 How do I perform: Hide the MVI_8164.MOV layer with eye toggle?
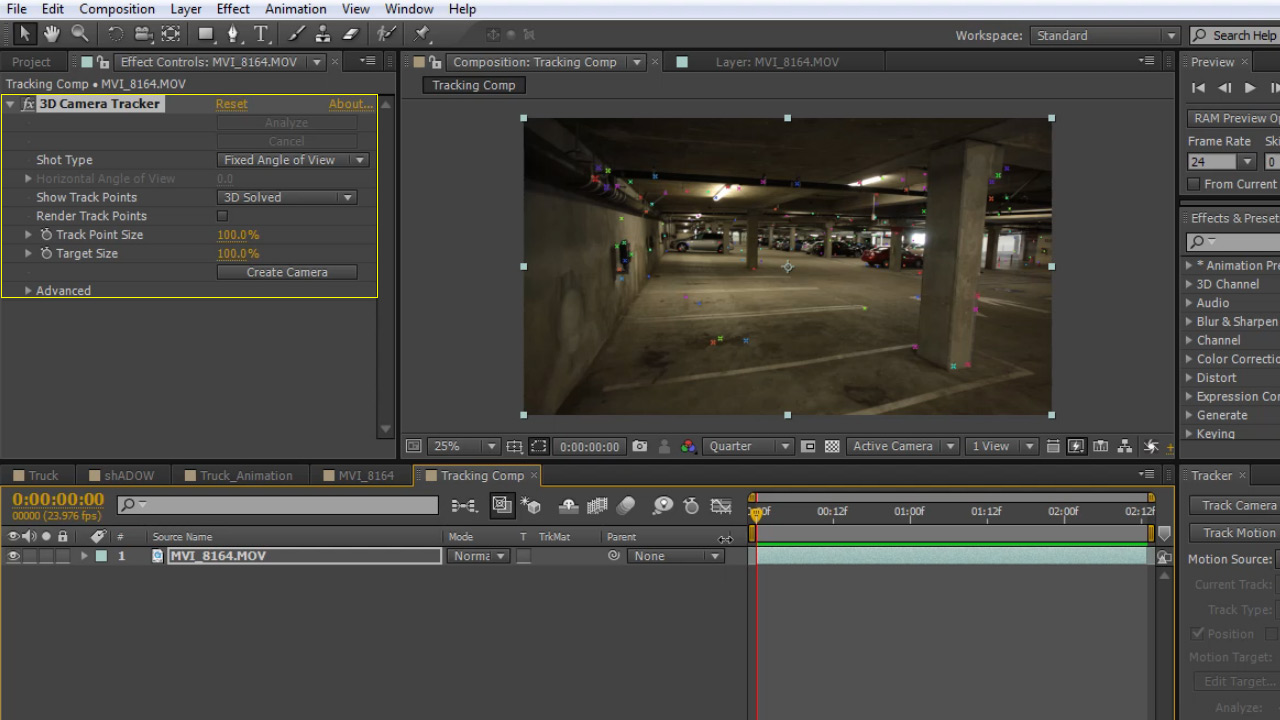coord(13,557)
